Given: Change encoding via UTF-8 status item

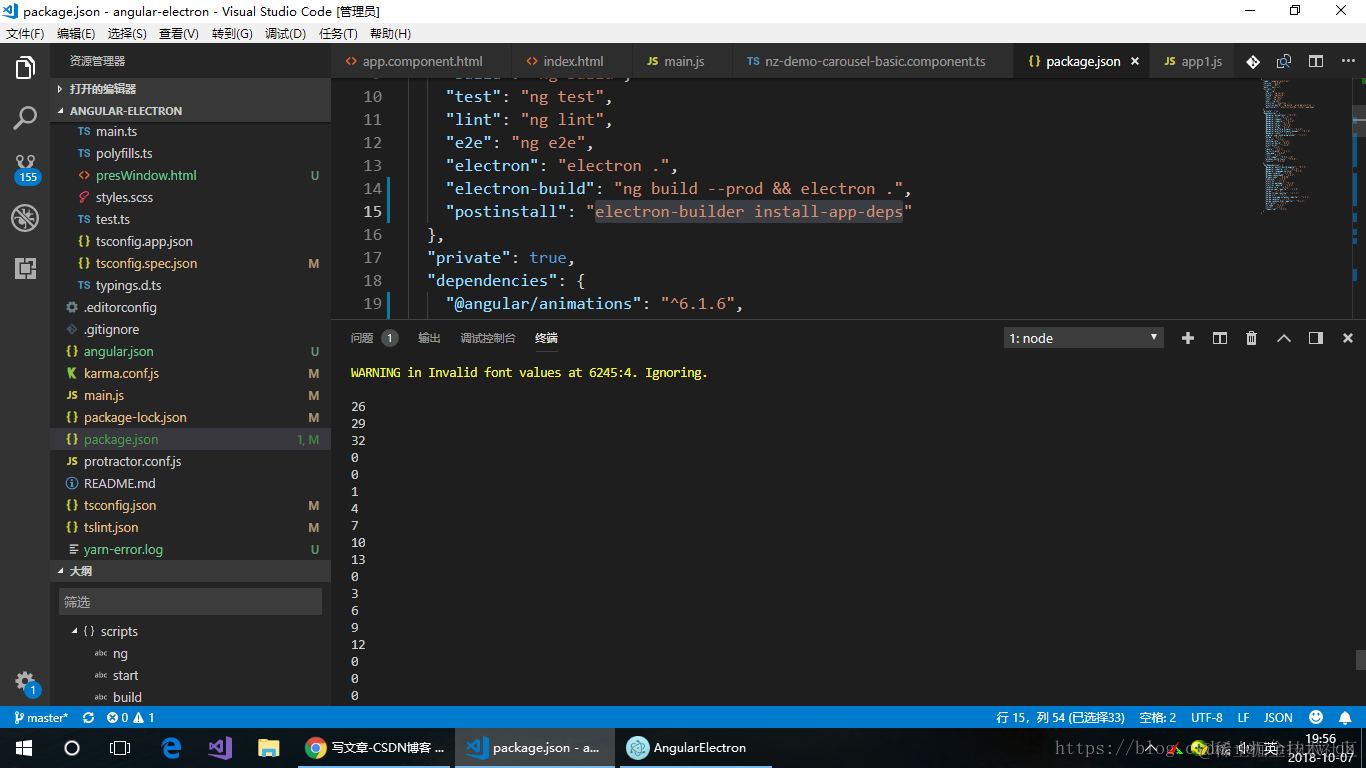Looking at the screenshot, I should 1207,717.
